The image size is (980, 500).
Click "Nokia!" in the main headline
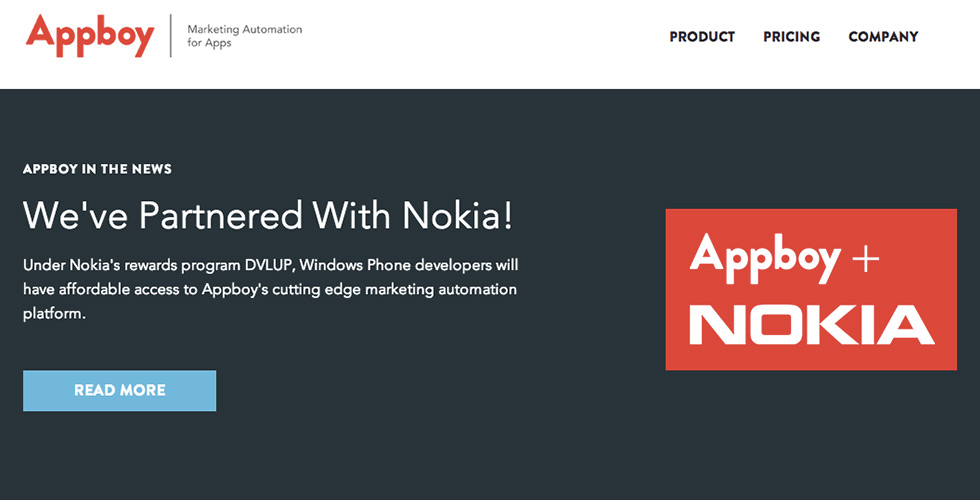pyautogui.click(x=458, y=216)
